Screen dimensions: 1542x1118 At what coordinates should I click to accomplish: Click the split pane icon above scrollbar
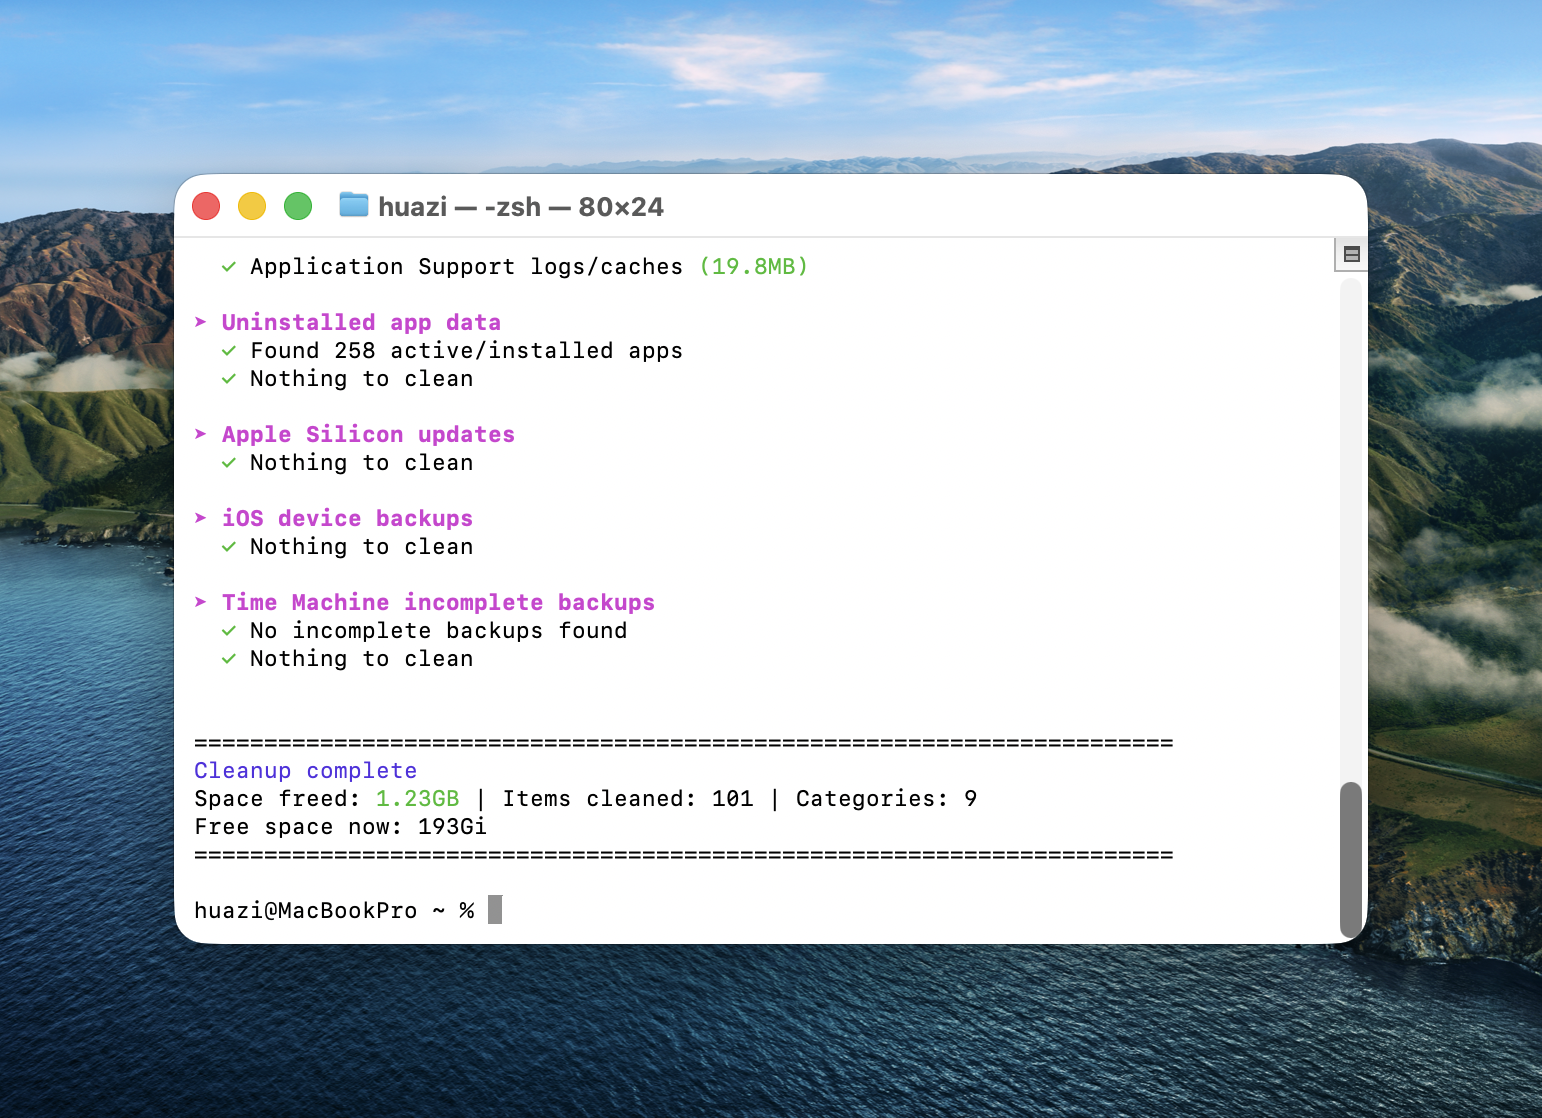1351,254
